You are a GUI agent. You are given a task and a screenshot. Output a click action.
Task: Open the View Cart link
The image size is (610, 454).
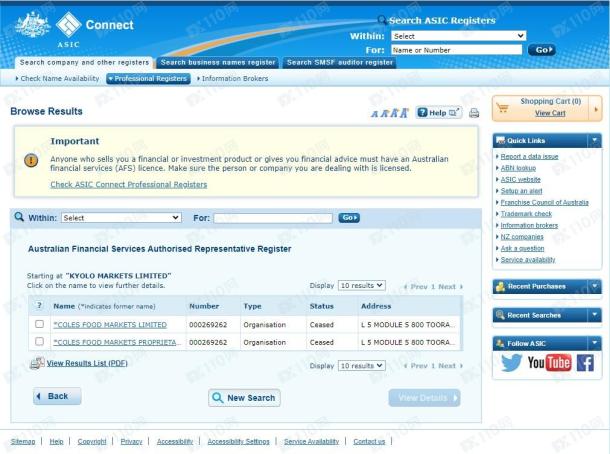pyautogui.click(x=550, y=113)
